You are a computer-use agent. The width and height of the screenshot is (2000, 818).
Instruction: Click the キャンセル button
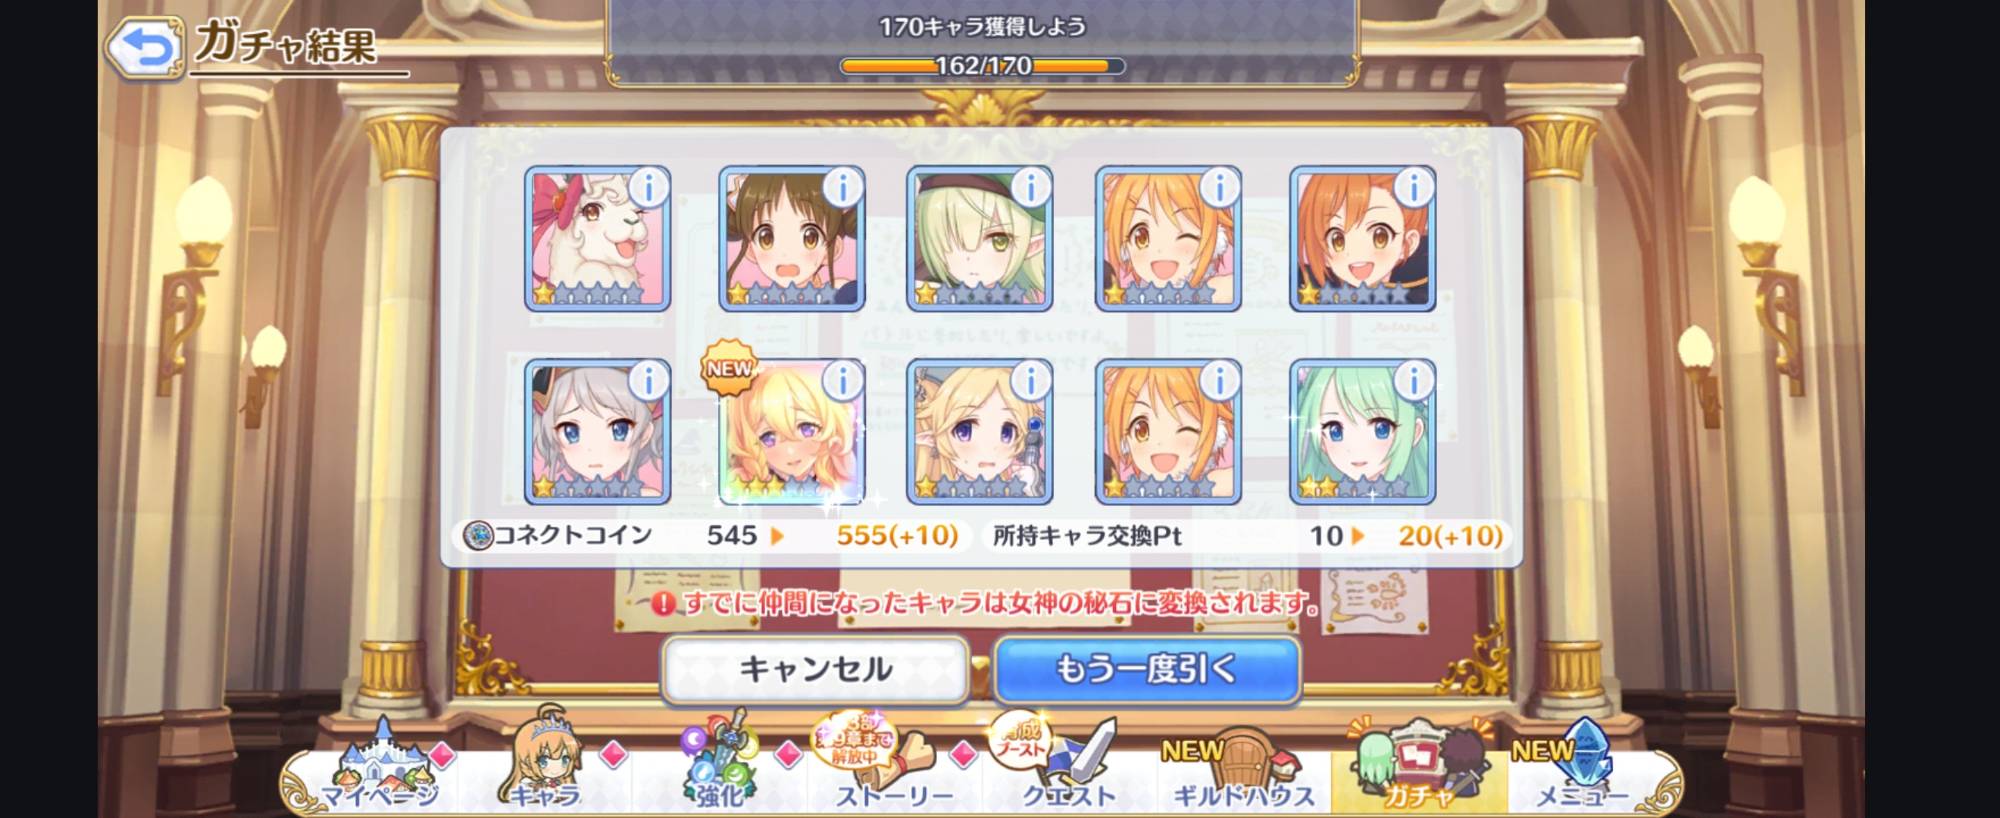[815, 669]
